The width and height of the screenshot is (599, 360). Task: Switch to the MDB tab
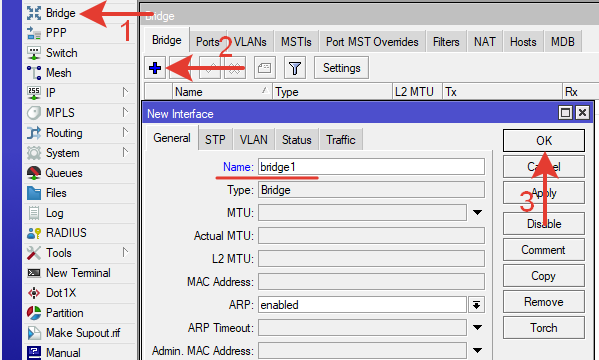click(563, 42)
